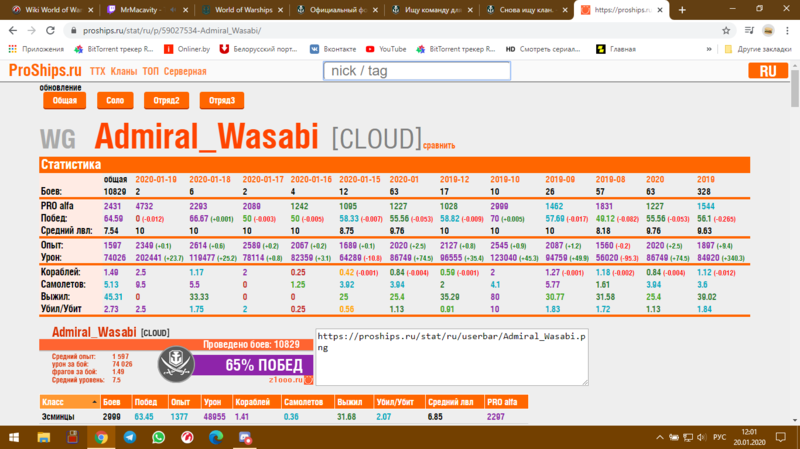Viewport: 800px width, 449px height.
Task: Open the ТТХ menu link
Action: coord(97,71)
